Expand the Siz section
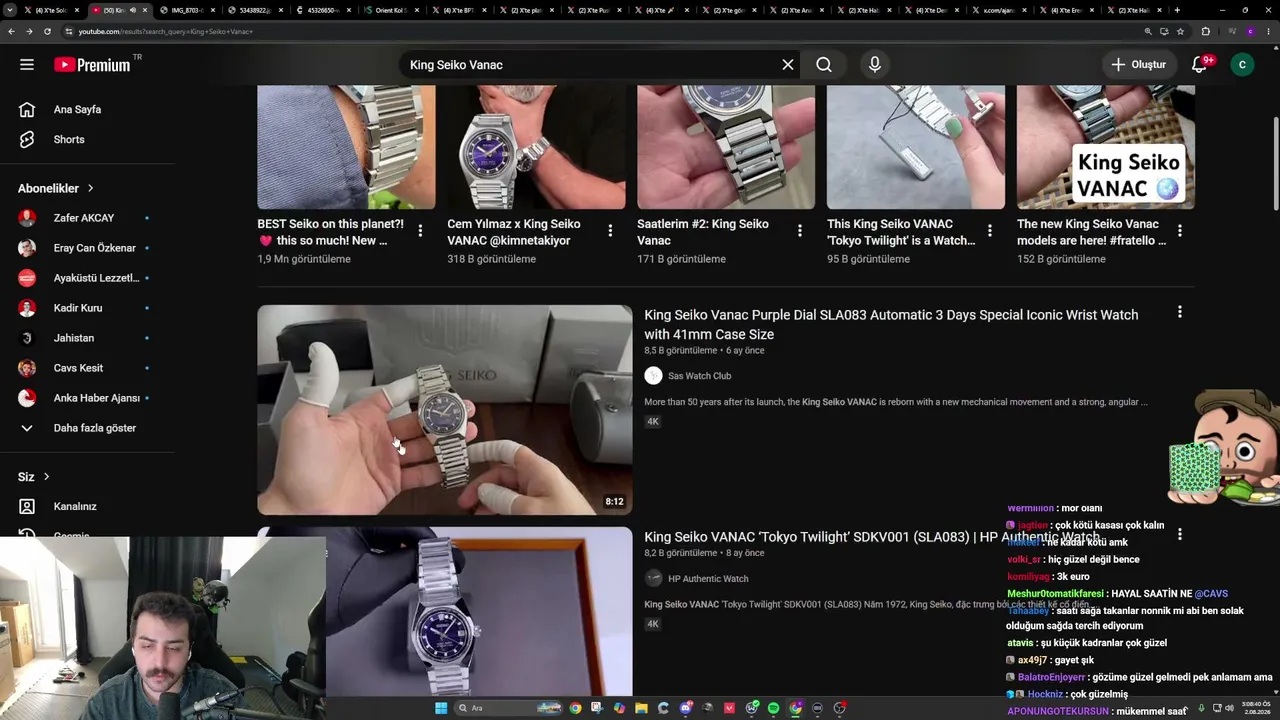This screenshot has width=1280, height=720. [x=34, y=477]
